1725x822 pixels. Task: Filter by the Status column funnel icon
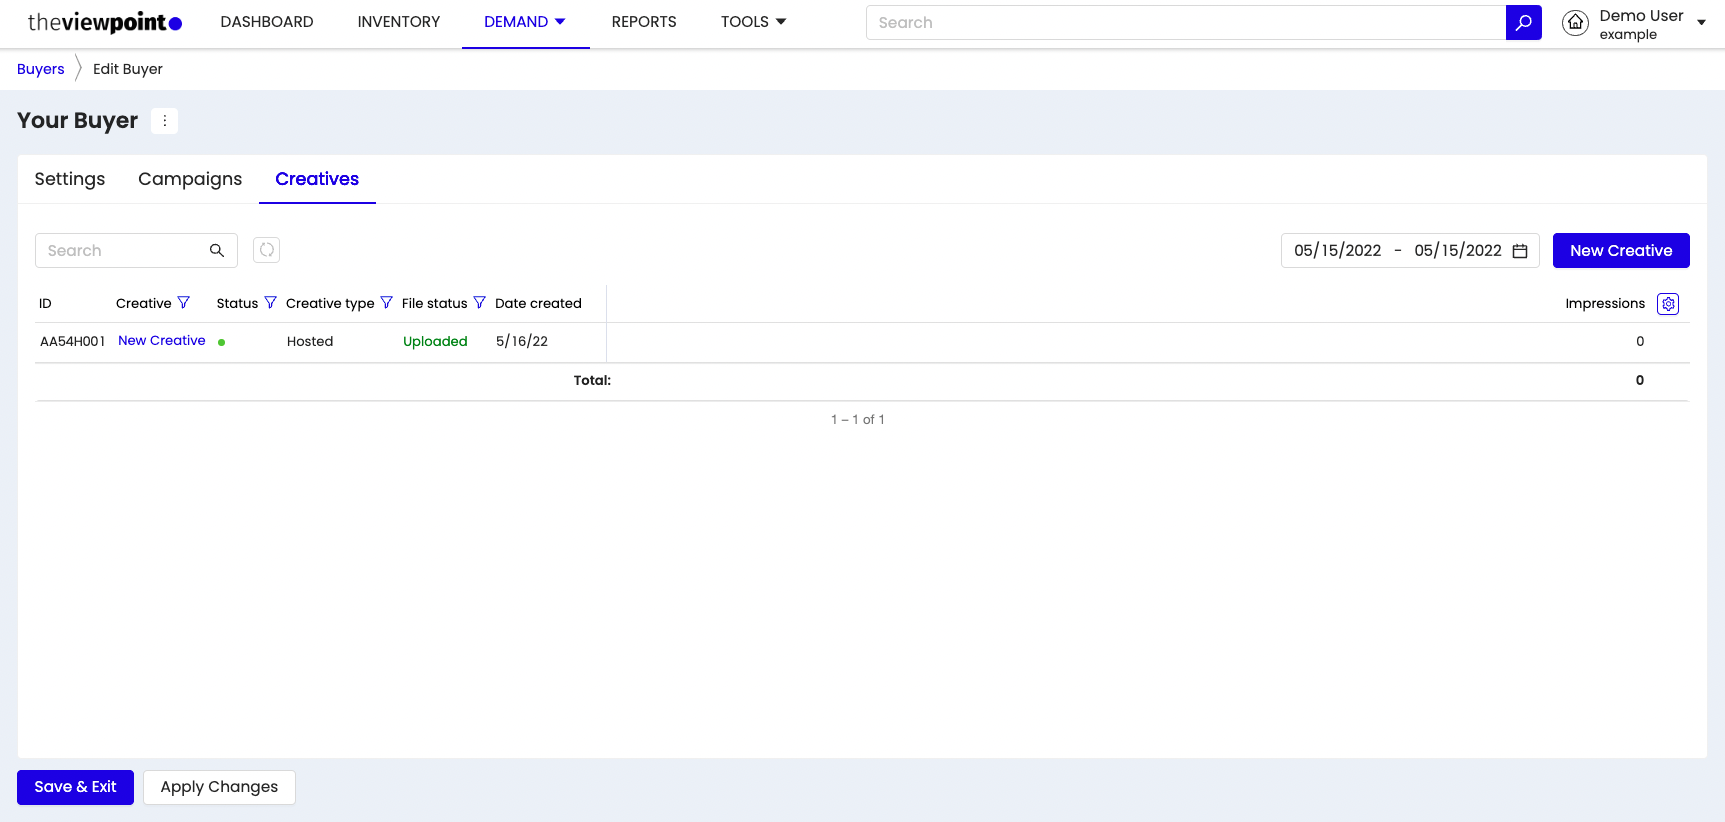point(270,303)
